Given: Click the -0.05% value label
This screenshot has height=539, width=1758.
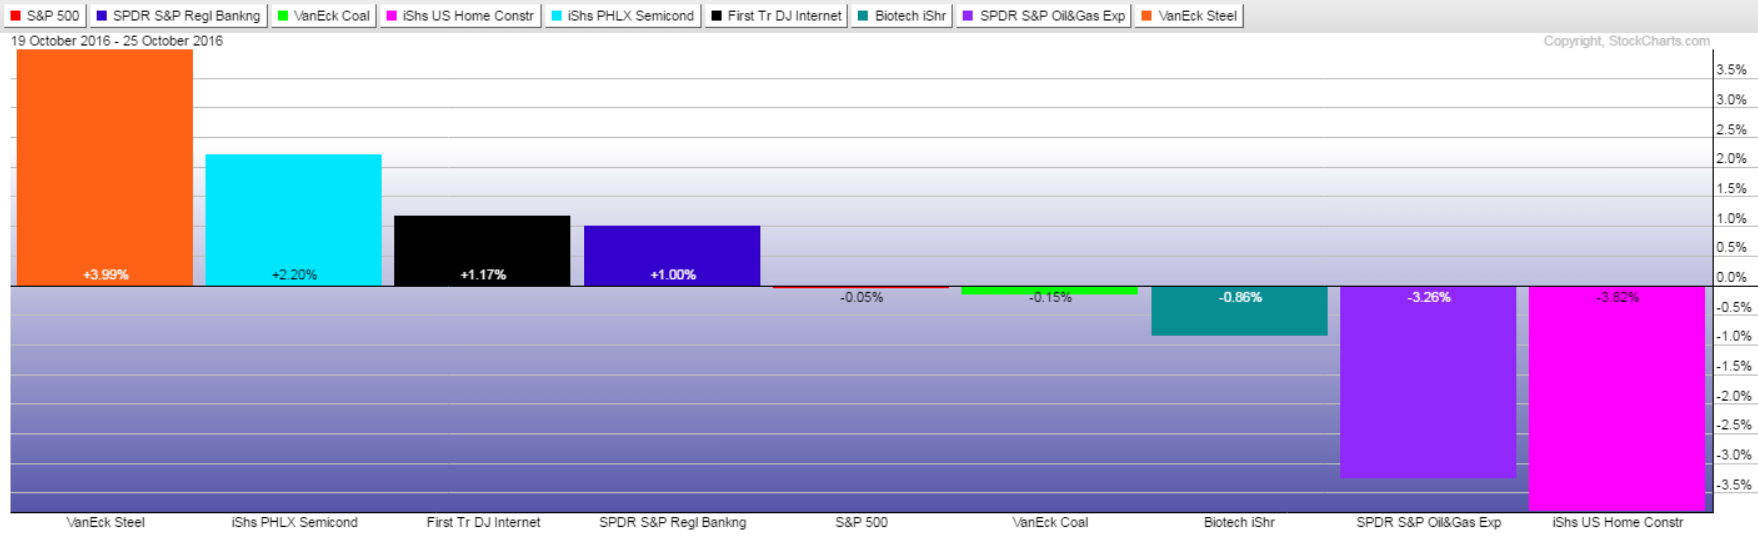Looking at the screenshot, I should pos(862,297).
